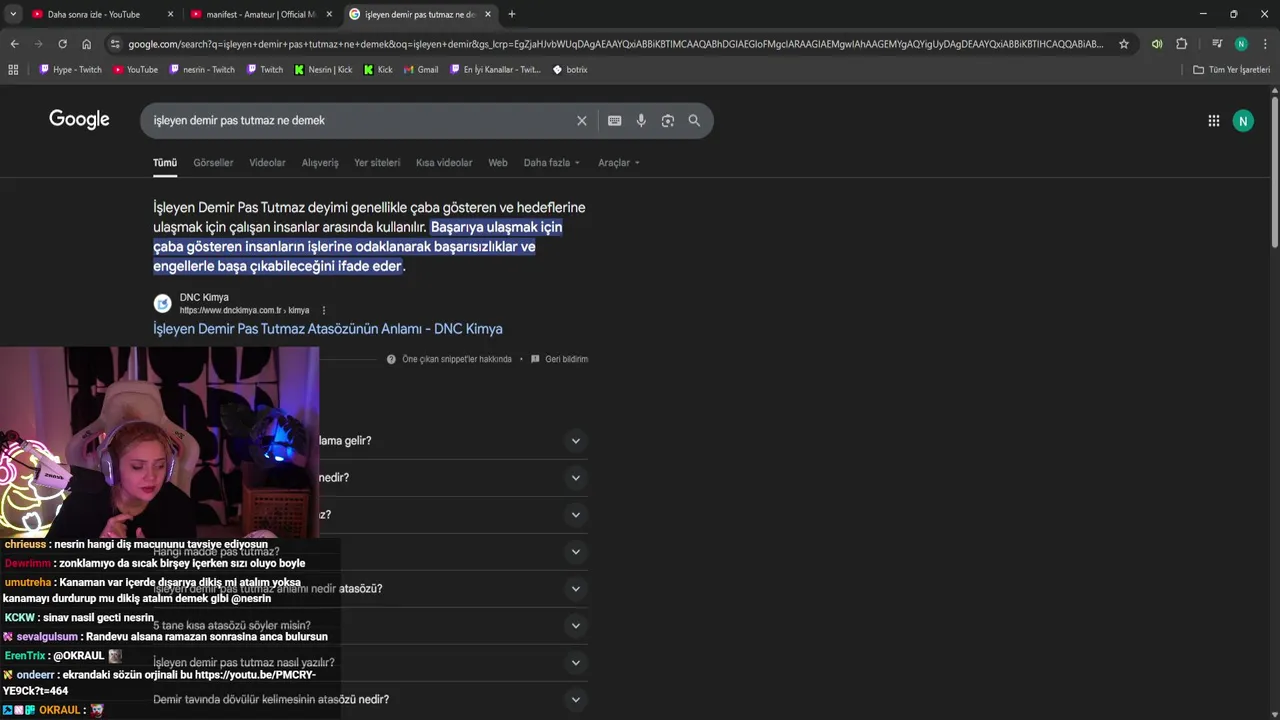This screenshot has width=1280, height=720.
Task: Open the DNC Kimya result title link
Action: pyautogui.click(x=328, y=329)
